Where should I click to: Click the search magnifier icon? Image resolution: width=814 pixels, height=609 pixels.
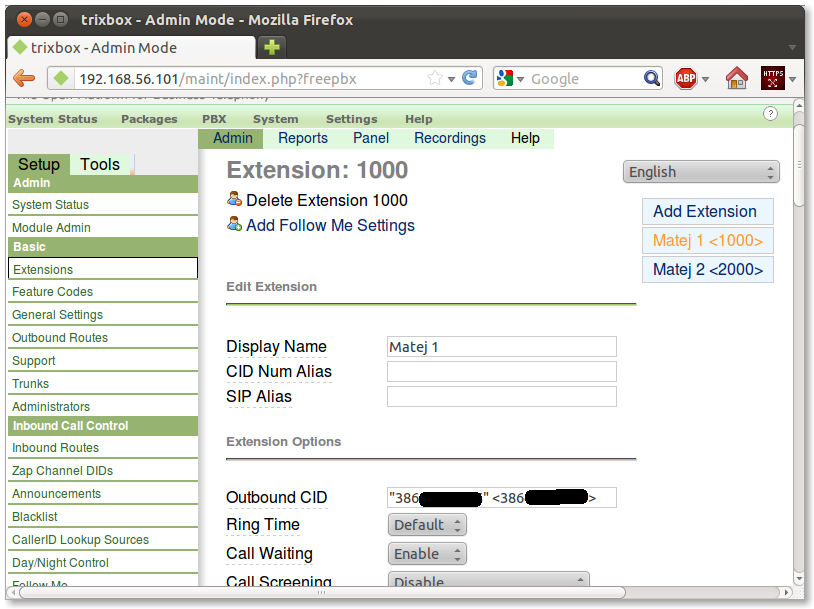click(x=651, y=78)
